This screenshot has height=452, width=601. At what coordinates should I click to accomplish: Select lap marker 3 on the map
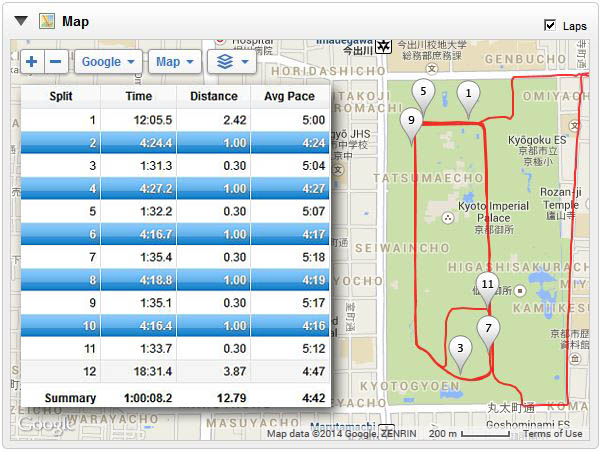pos(460,353)
